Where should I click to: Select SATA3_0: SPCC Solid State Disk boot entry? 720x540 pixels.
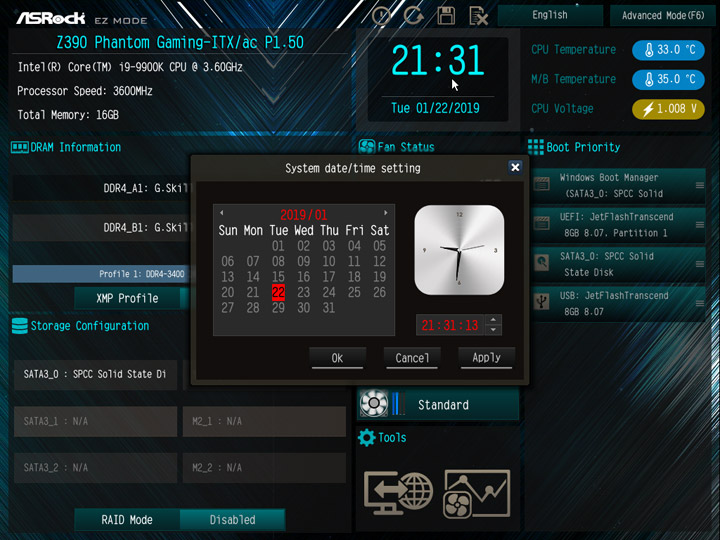click(x=618, y=264)
